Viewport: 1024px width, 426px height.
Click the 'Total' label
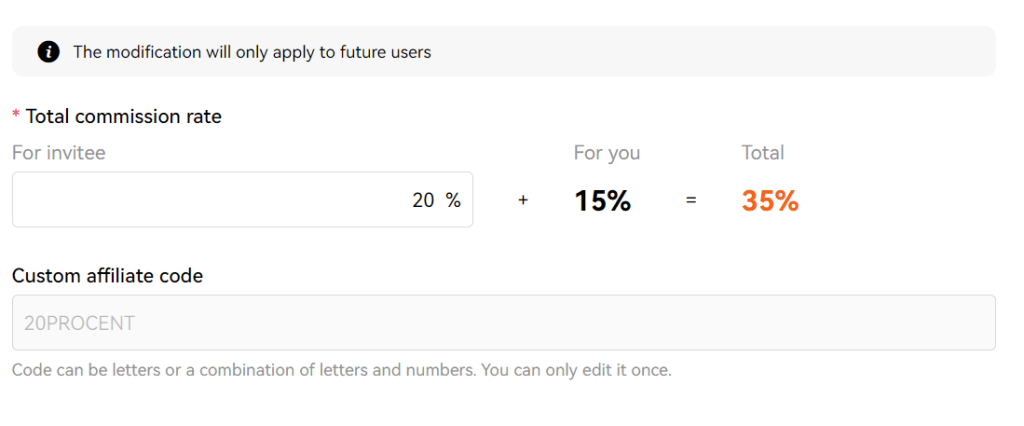point(763,153)
